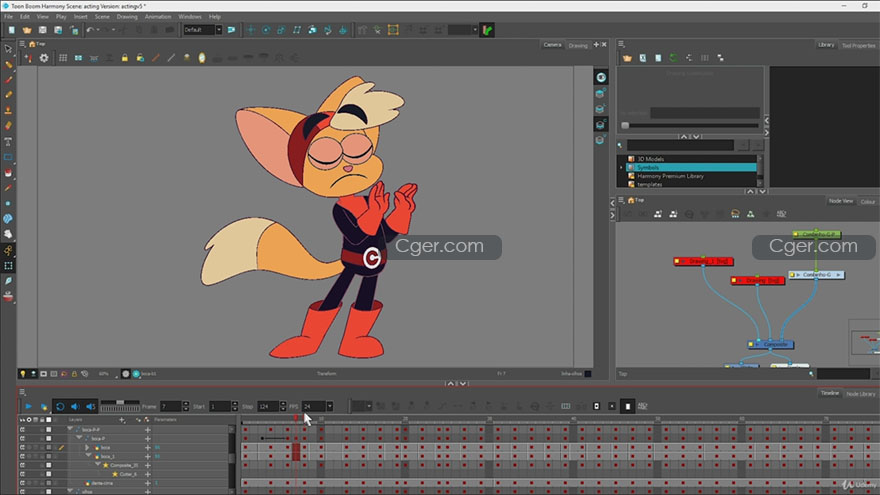Toggle visibility of Composite_35 layer
Screen dimensions: 880x495
(22, 465)
